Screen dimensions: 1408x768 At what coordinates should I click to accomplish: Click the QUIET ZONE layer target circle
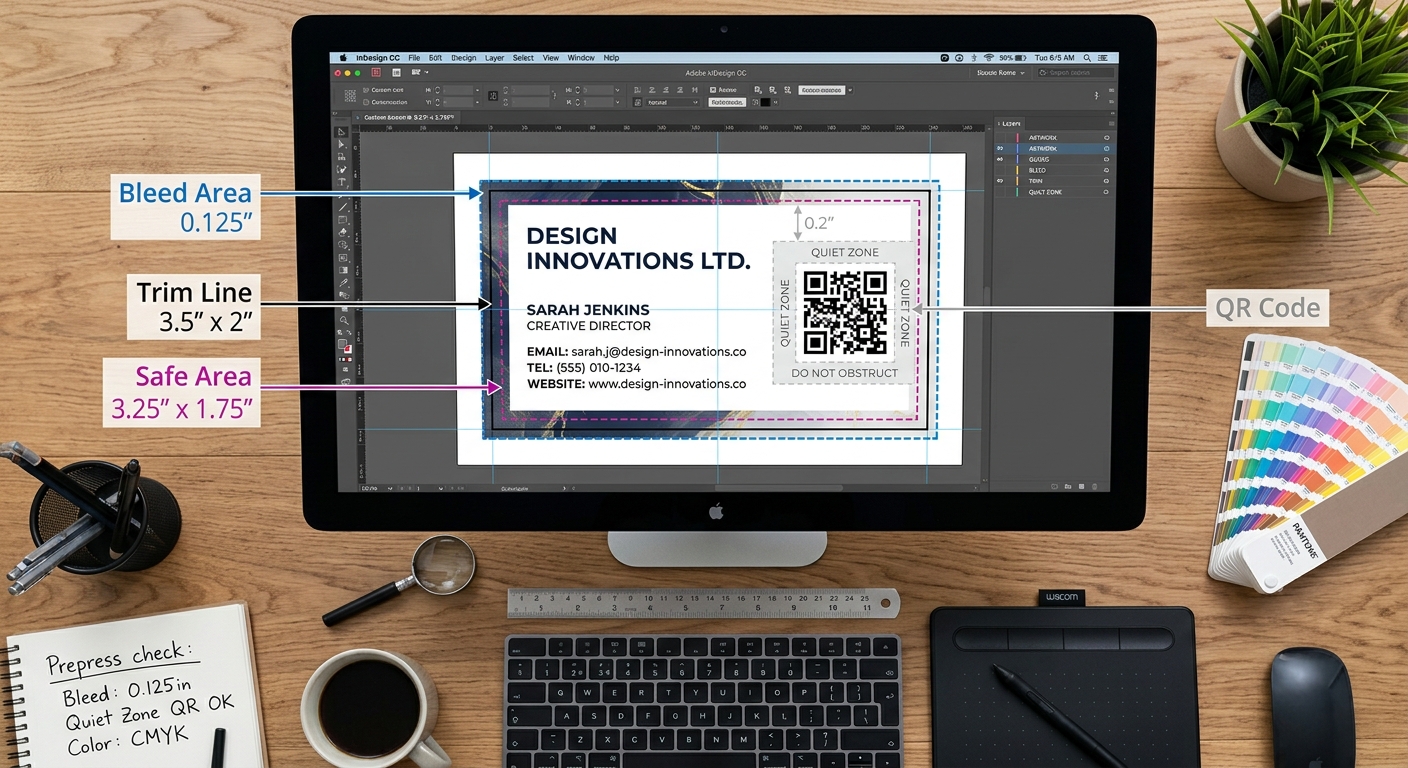click(1106, 192)
